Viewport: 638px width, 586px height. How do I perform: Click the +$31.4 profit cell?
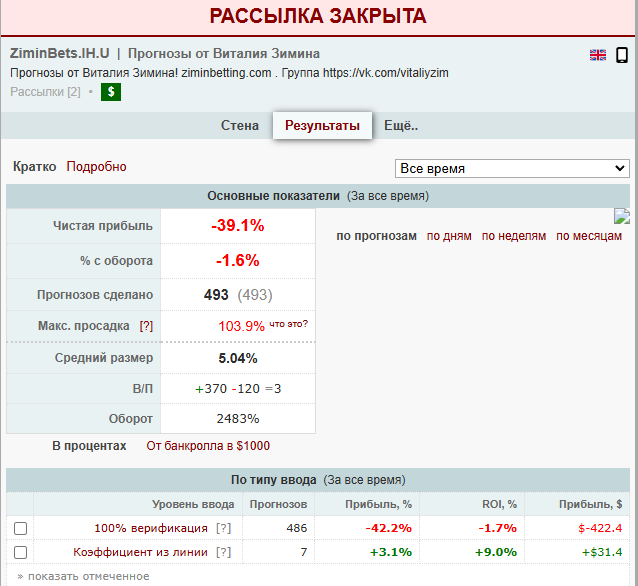pos(602,552)
